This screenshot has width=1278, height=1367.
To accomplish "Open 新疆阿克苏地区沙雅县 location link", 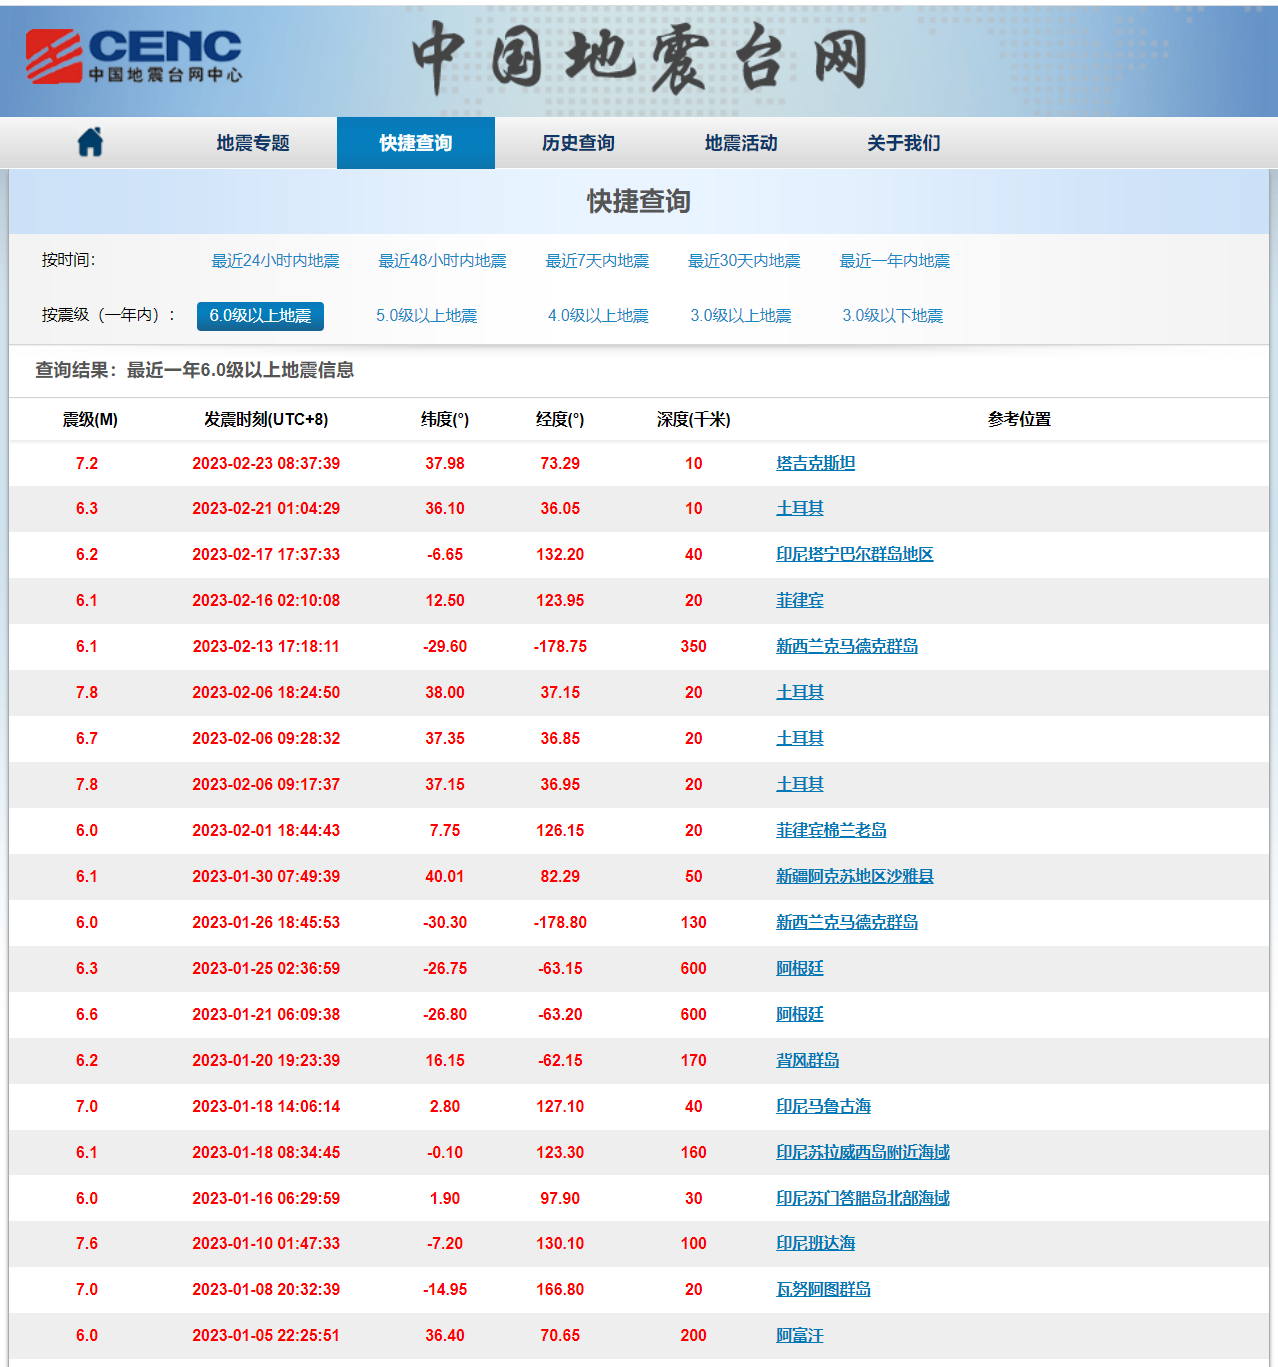I will tap(855, 876).
